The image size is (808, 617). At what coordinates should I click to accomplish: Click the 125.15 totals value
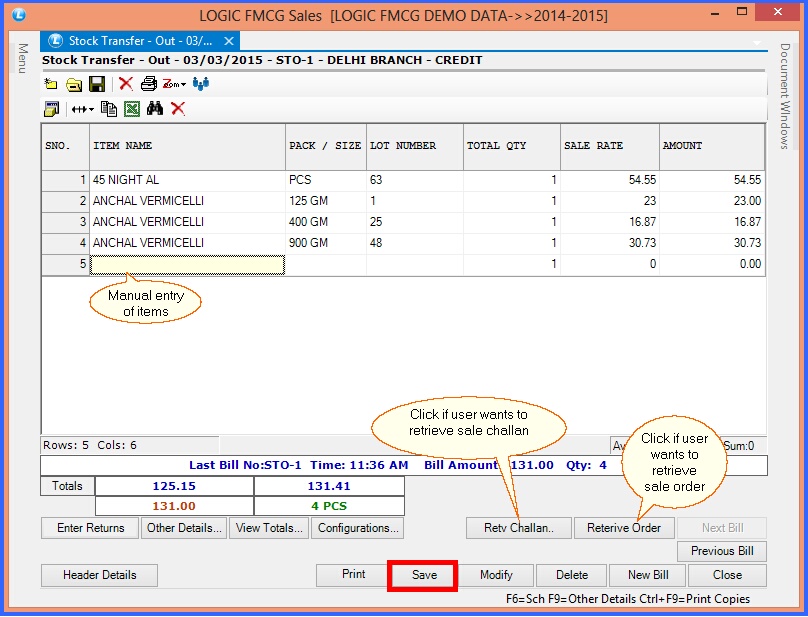coord(174,486)
